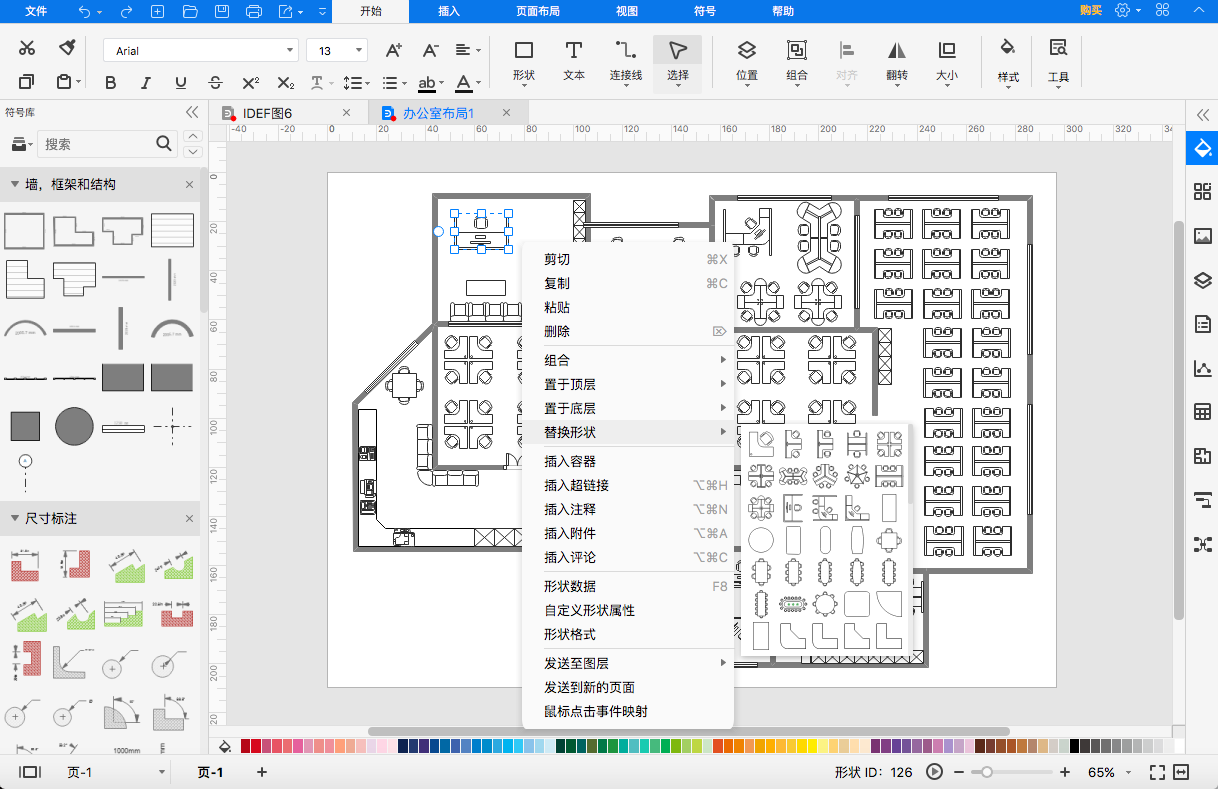Select the 连接线 connector tool
1218x789 pixels.
click(626, 61)
